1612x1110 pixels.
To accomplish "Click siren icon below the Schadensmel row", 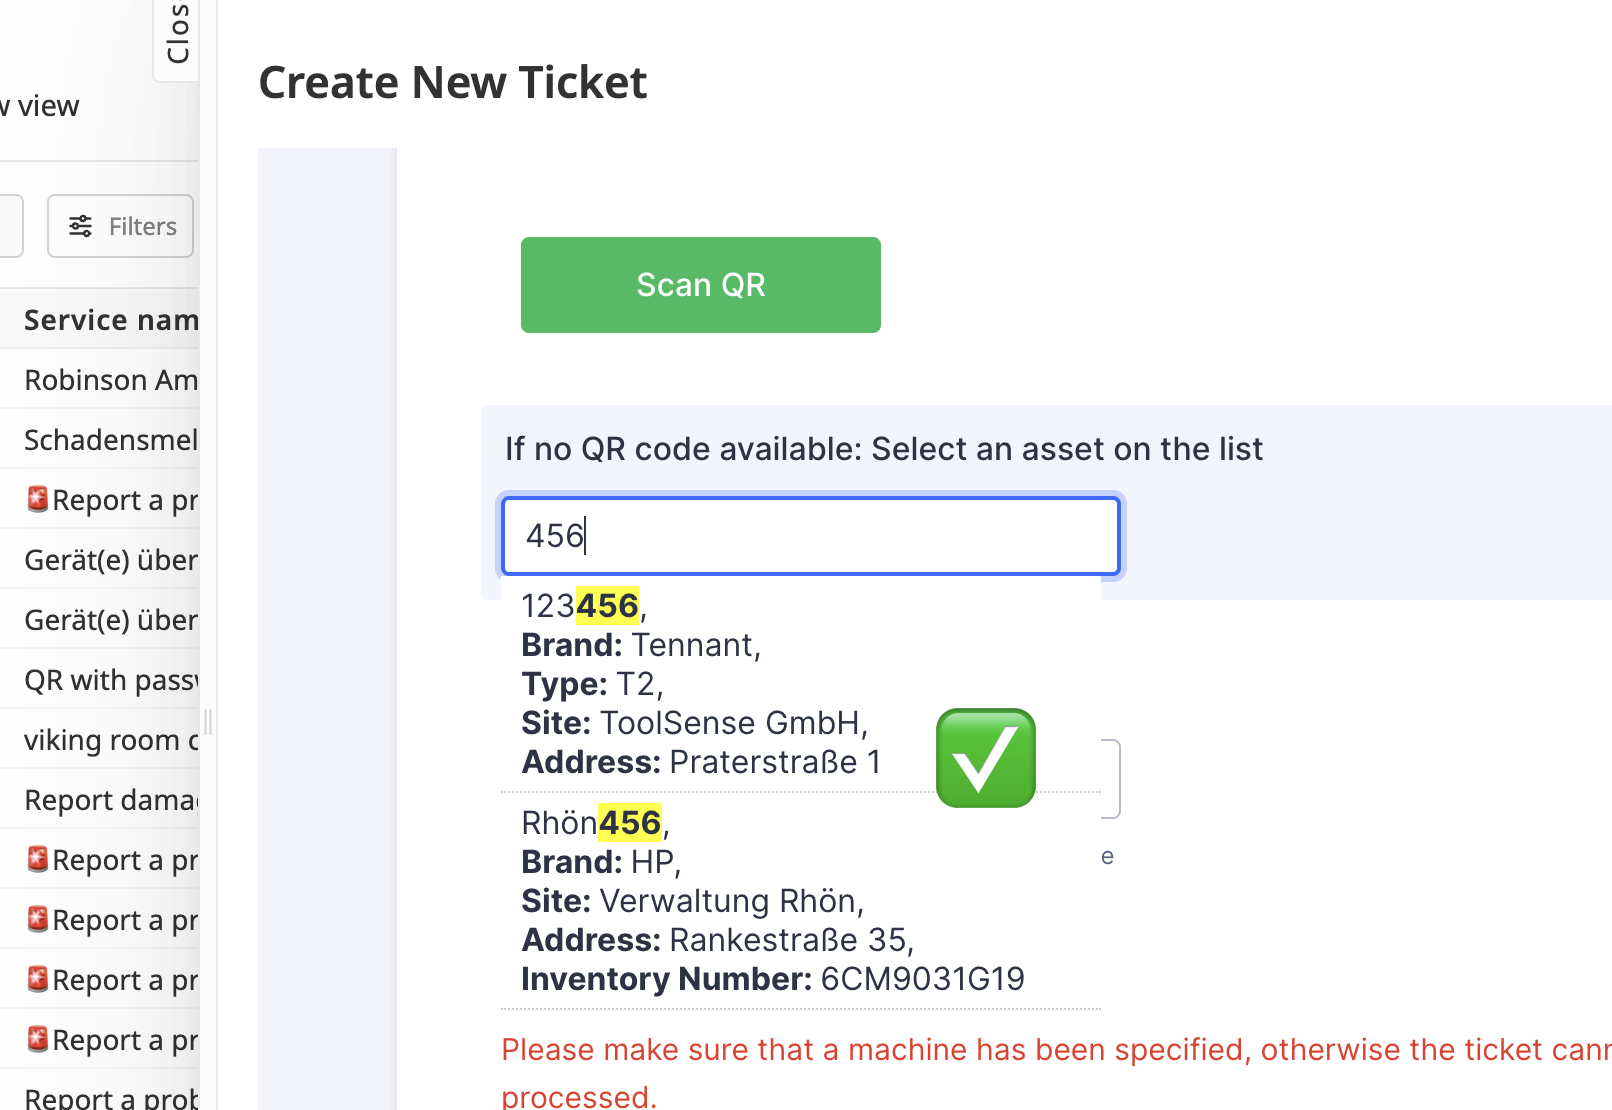I will [x=38, y=499].
